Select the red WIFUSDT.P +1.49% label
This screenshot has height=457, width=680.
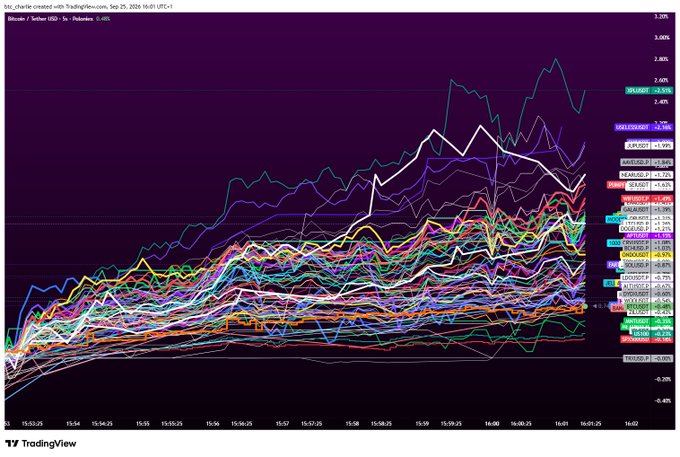(x=647, y=199)
